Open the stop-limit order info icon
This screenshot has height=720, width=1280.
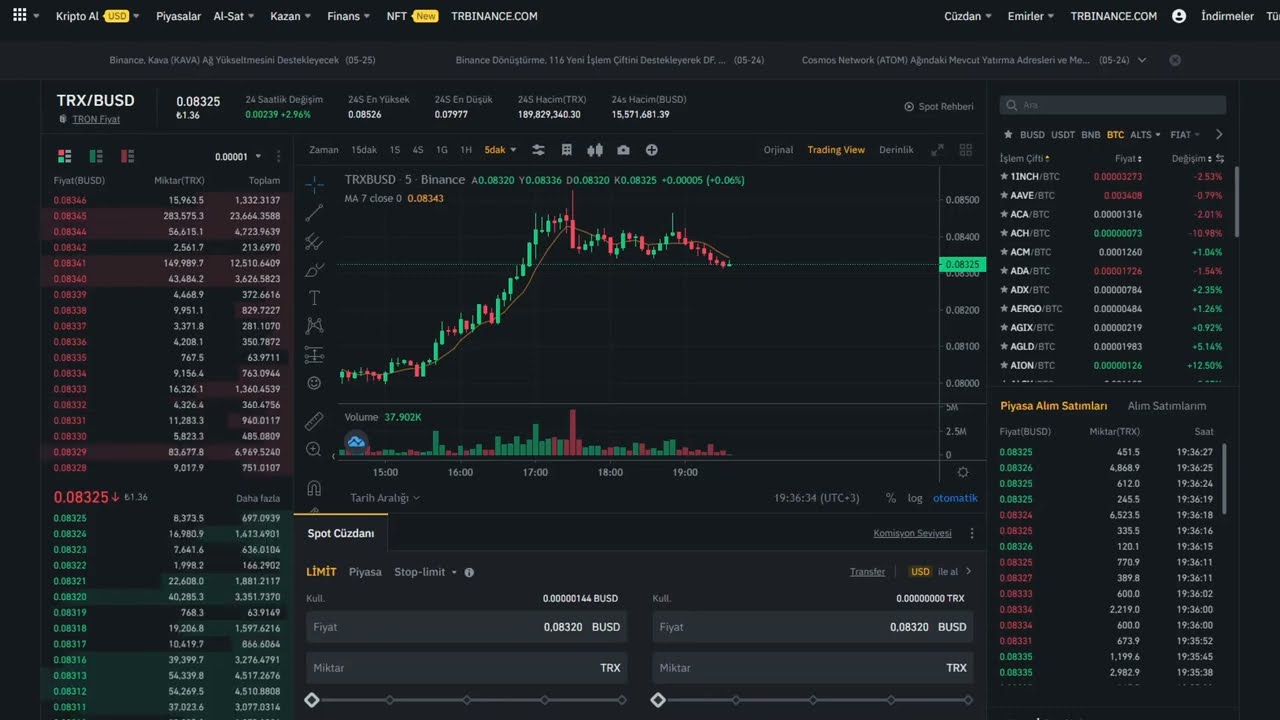pyautogui.click(x=469, y=572)
